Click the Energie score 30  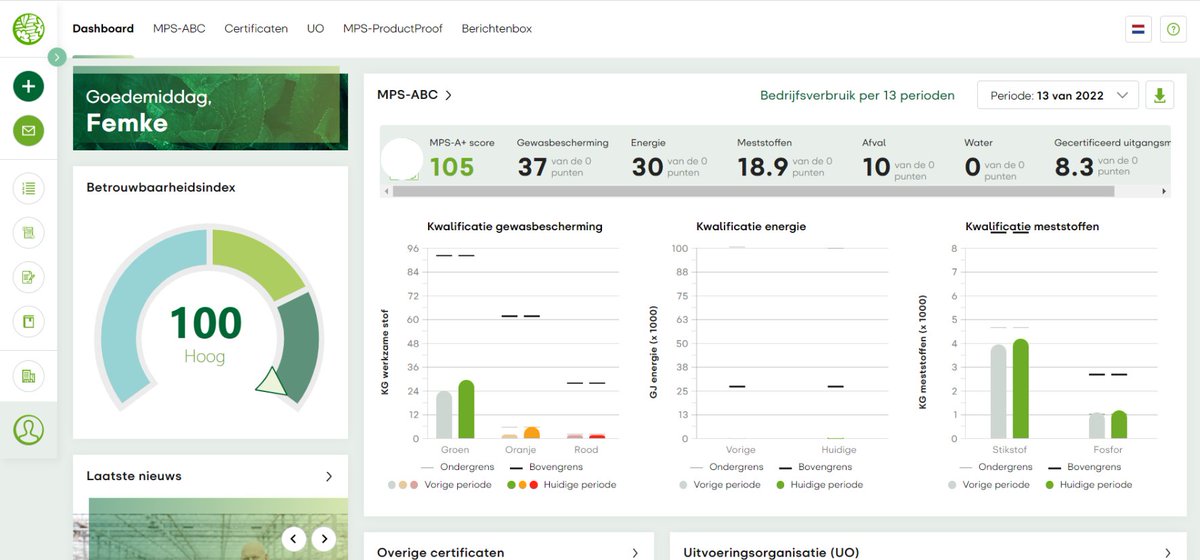[x=647, y=167]
